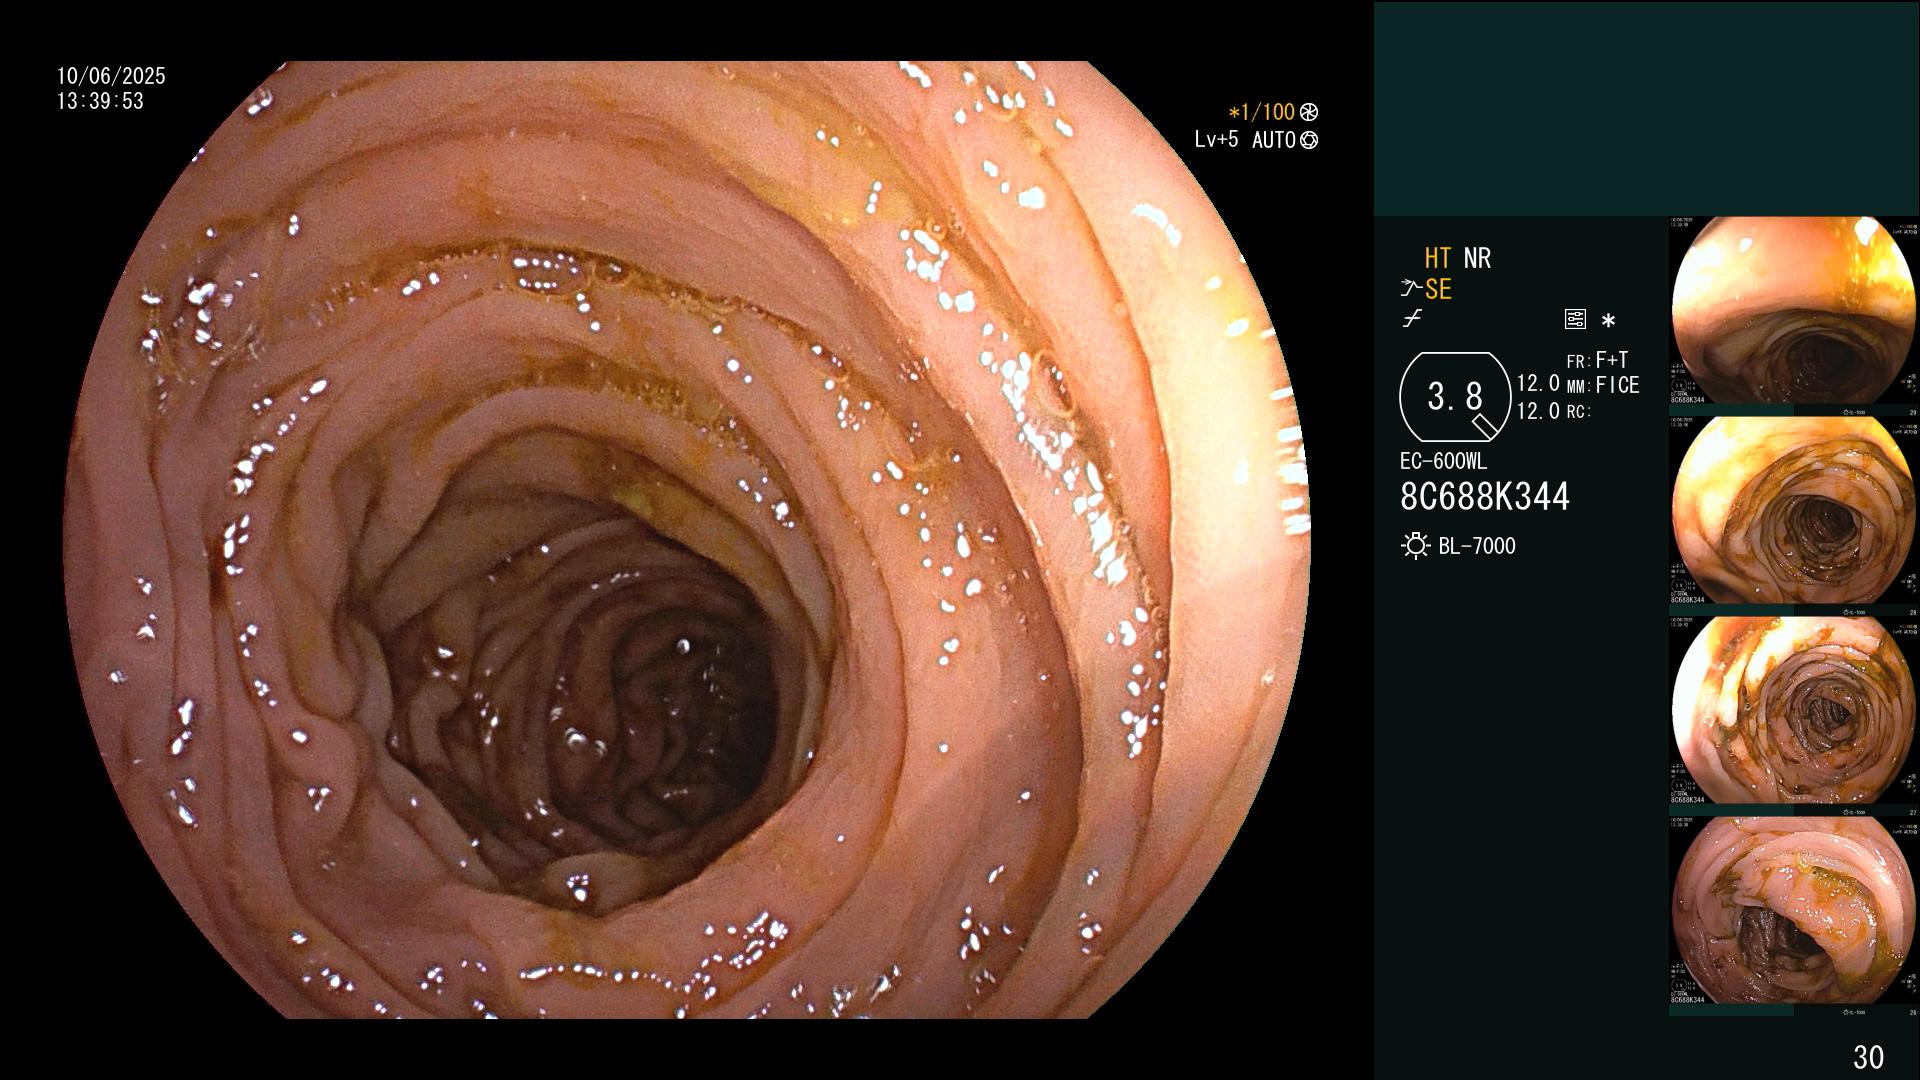Click the AUTO iris mode text

1274,140
